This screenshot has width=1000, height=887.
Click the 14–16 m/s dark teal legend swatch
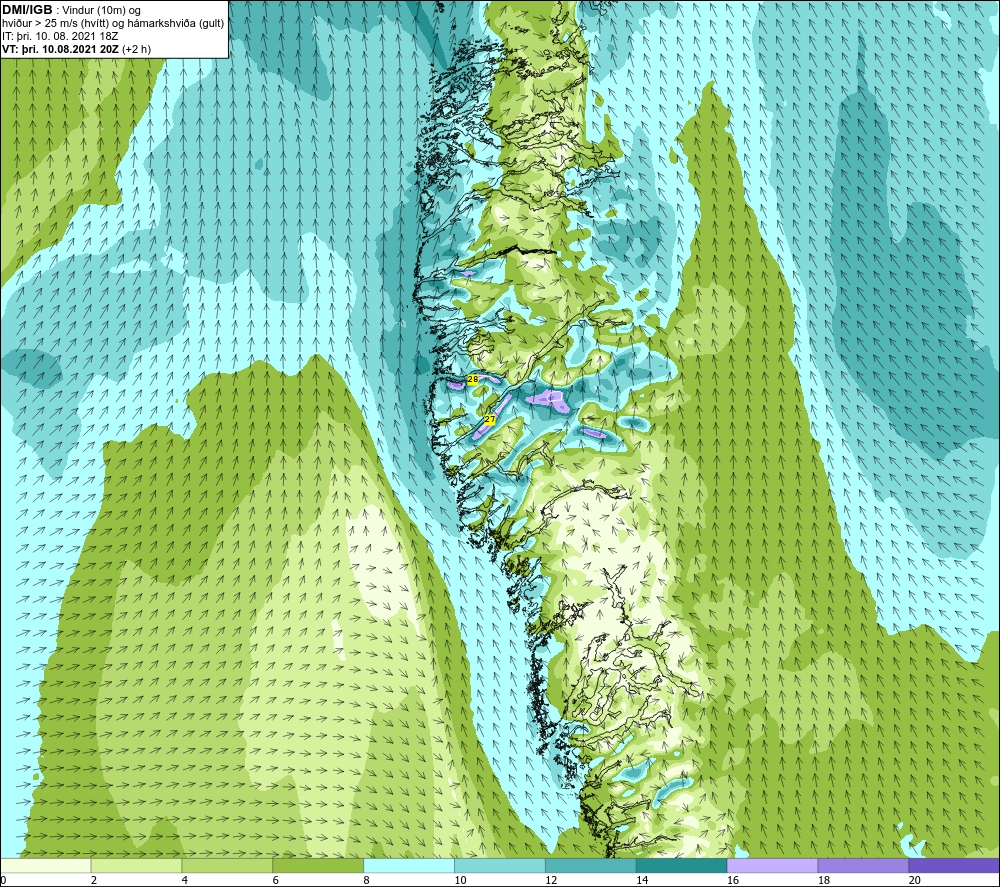(682, 865)
